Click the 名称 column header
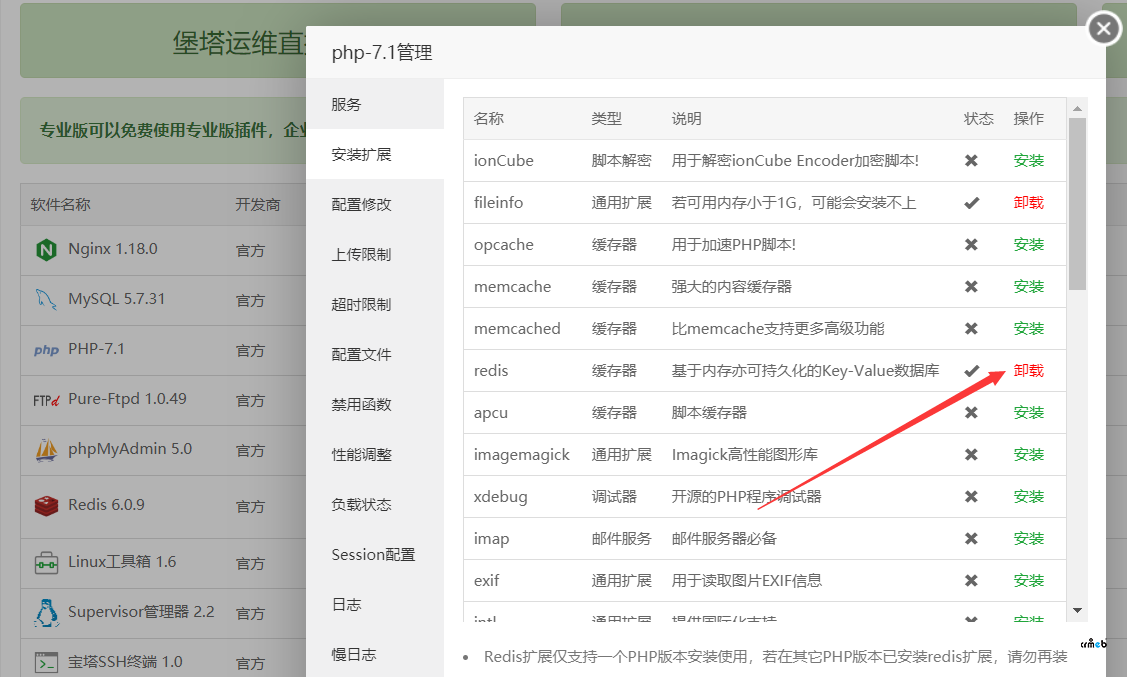 pyautogui.click(x=489, y=119)
